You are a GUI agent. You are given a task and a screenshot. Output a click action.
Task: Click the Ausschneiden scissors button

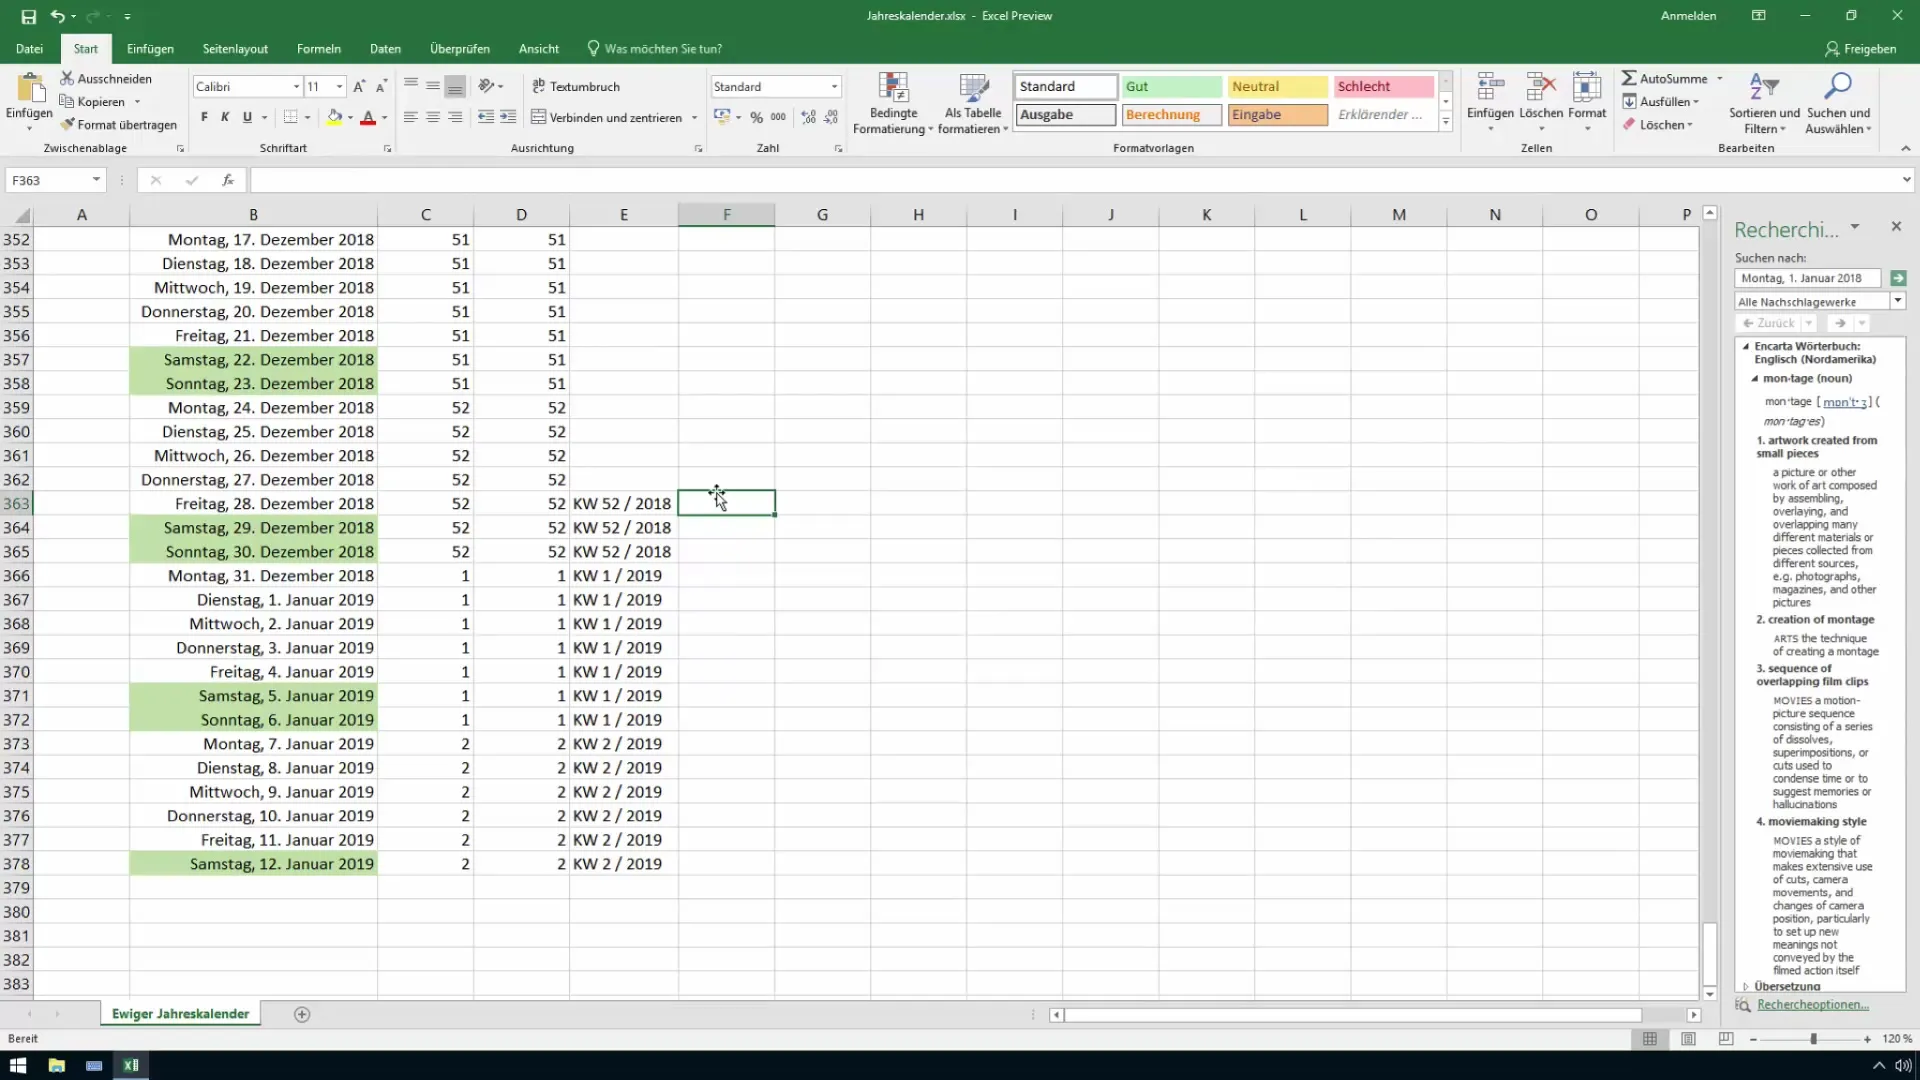106,78
